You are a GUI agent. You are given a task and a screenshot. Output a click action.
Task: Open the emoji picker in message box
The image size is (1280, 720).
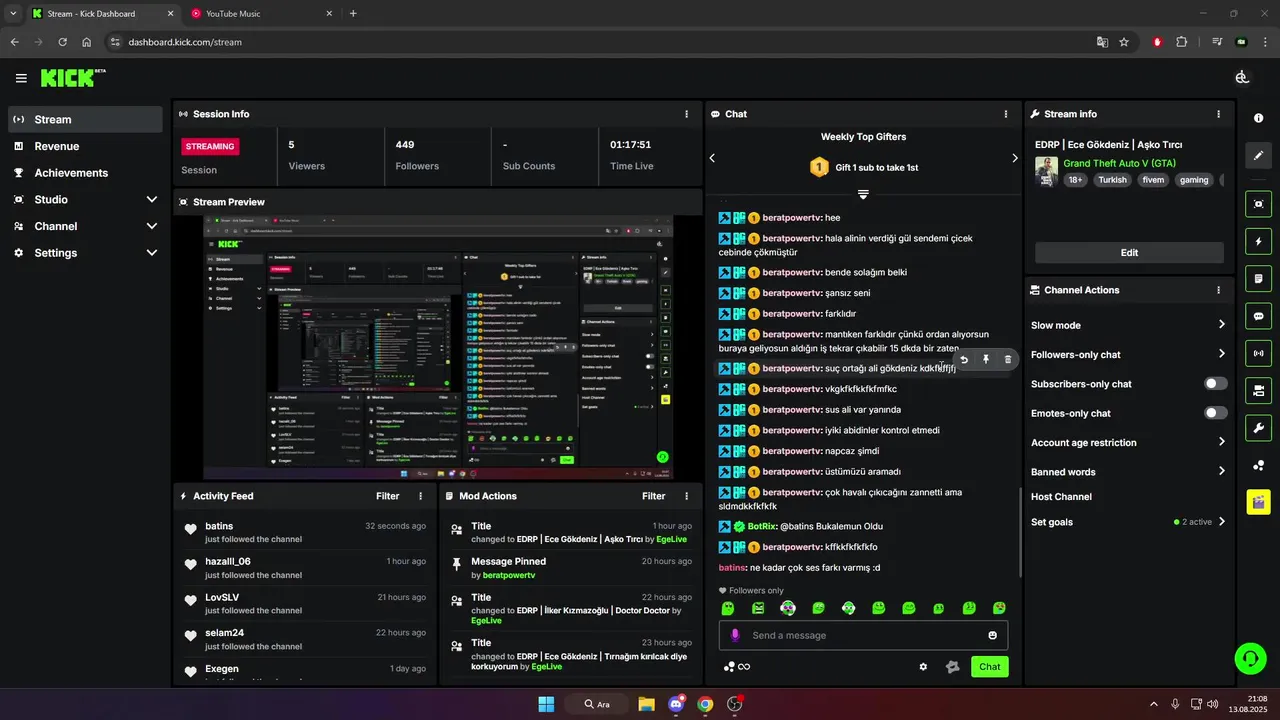coord(992,635)
